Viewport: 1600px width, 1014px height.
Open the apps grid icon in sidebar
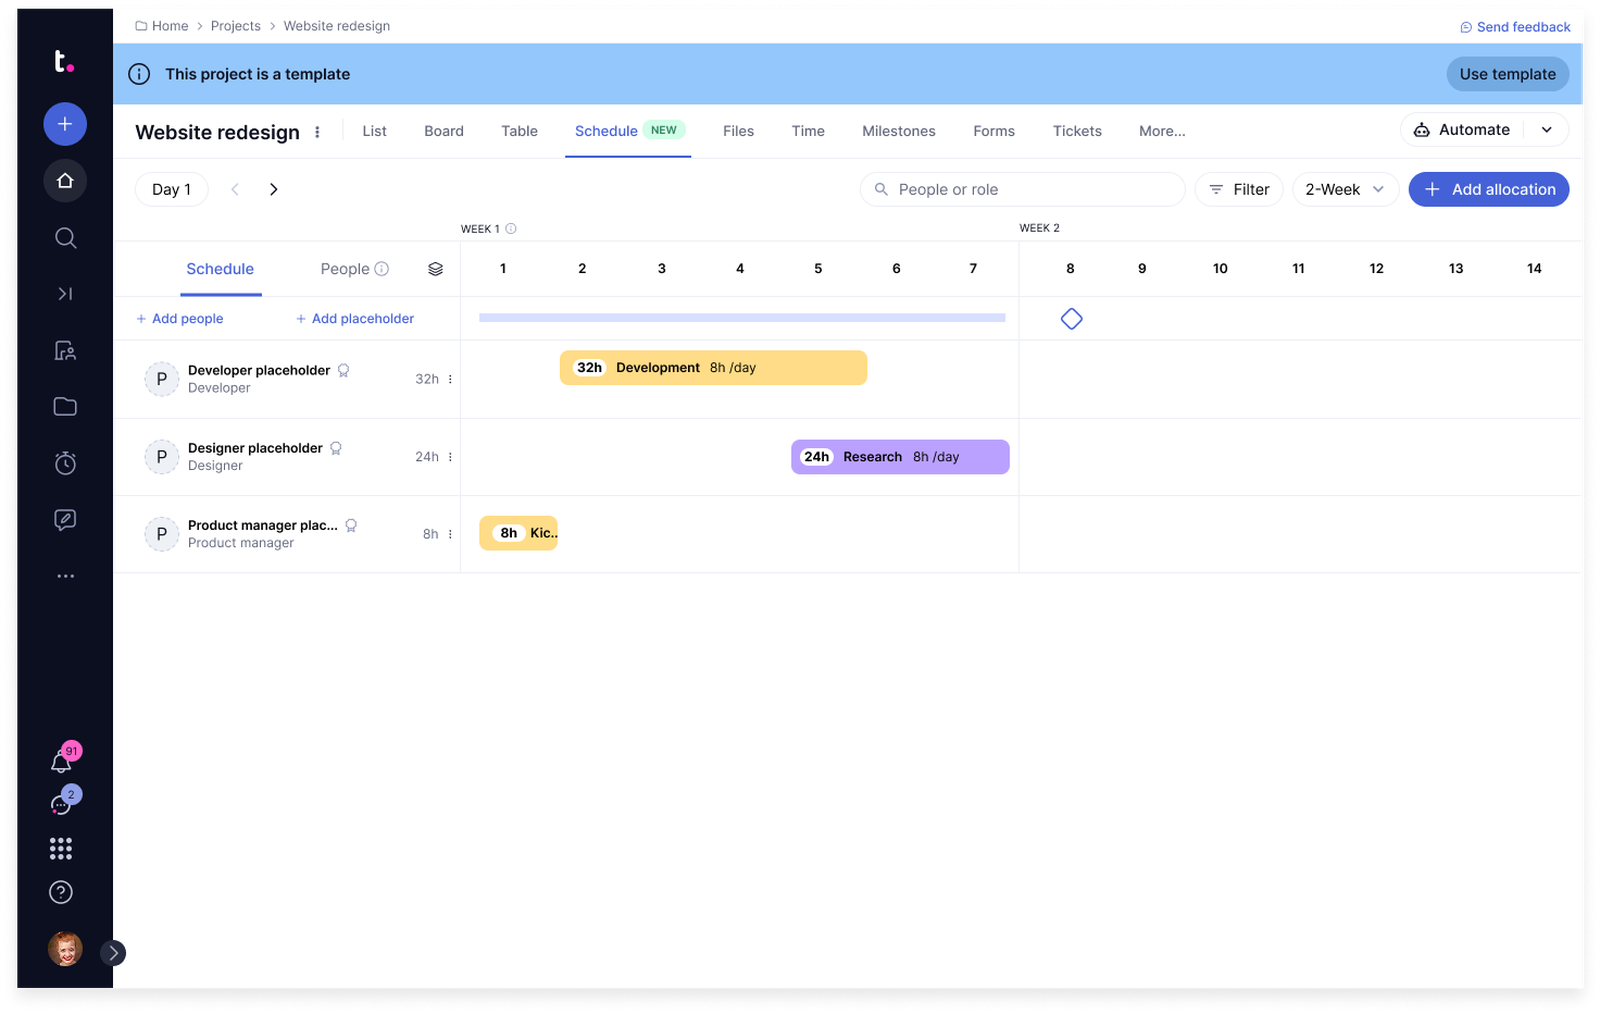(x=61, y=848)
